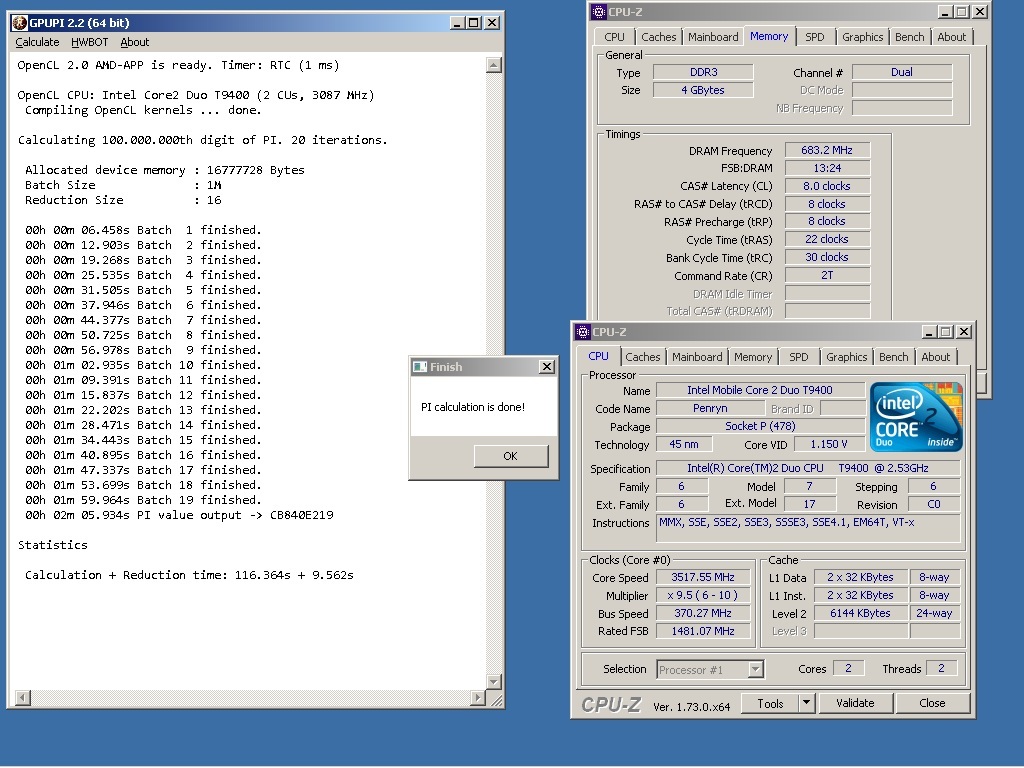Click the memory Size value 4 GBytes
Screen dimensions: 1024x768
(x=703, y=90)
